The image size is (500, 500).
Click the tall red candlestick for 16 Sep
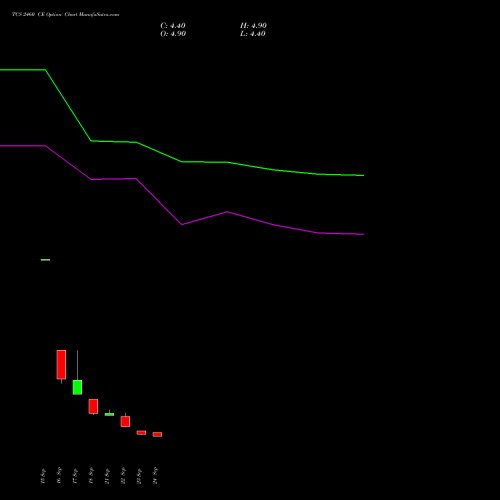(x=61, y=364)
